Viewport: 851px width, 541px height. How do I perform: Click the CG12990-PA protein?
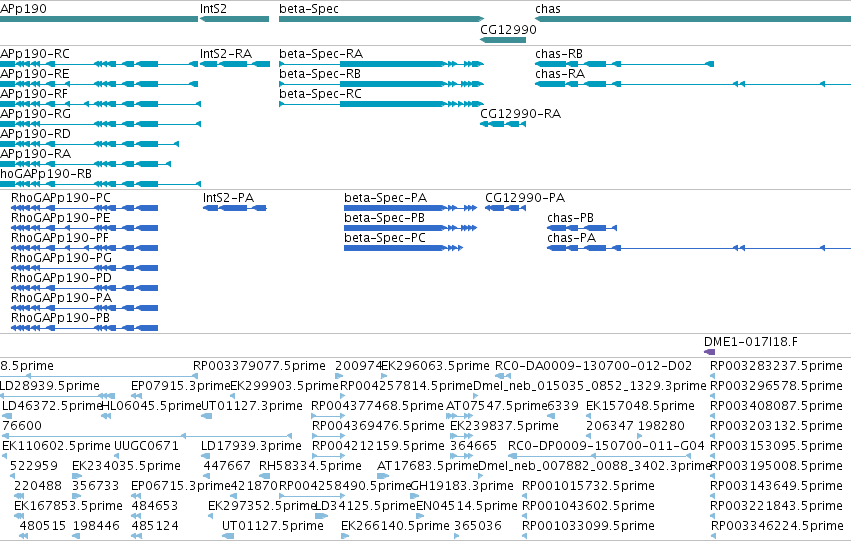(x=505, y=208)
